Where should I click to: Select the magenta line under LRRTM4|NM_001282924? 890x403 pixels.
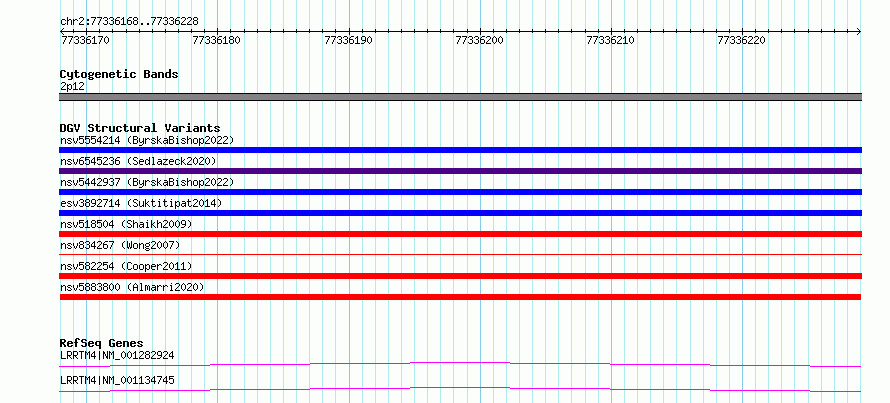(460, 364)
